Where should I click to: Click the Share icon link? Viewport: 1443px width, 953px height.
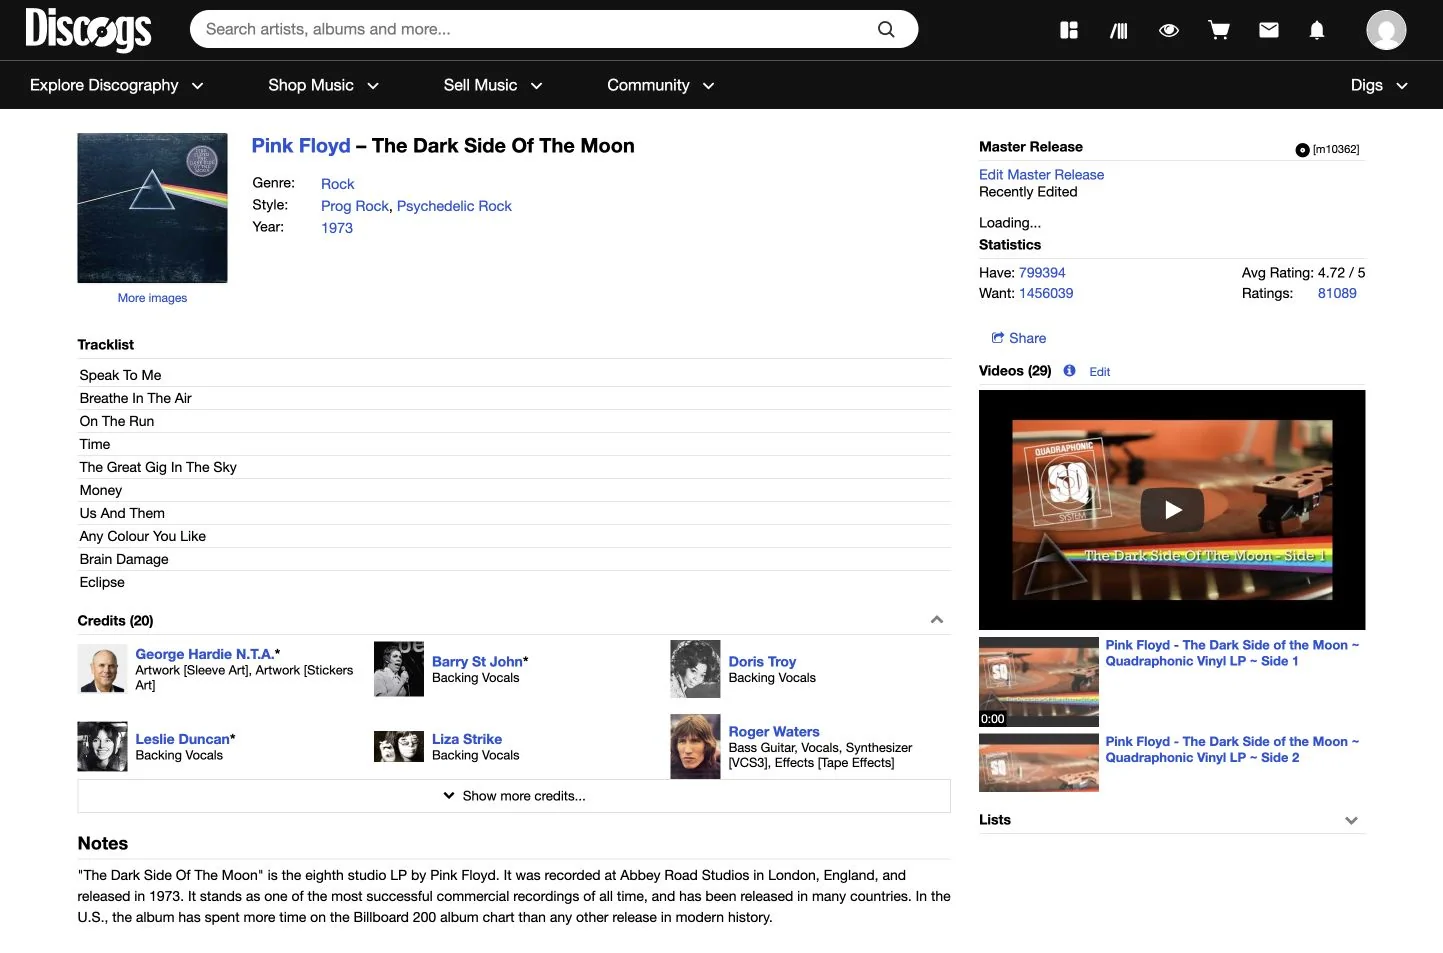tap(1019, 338)
